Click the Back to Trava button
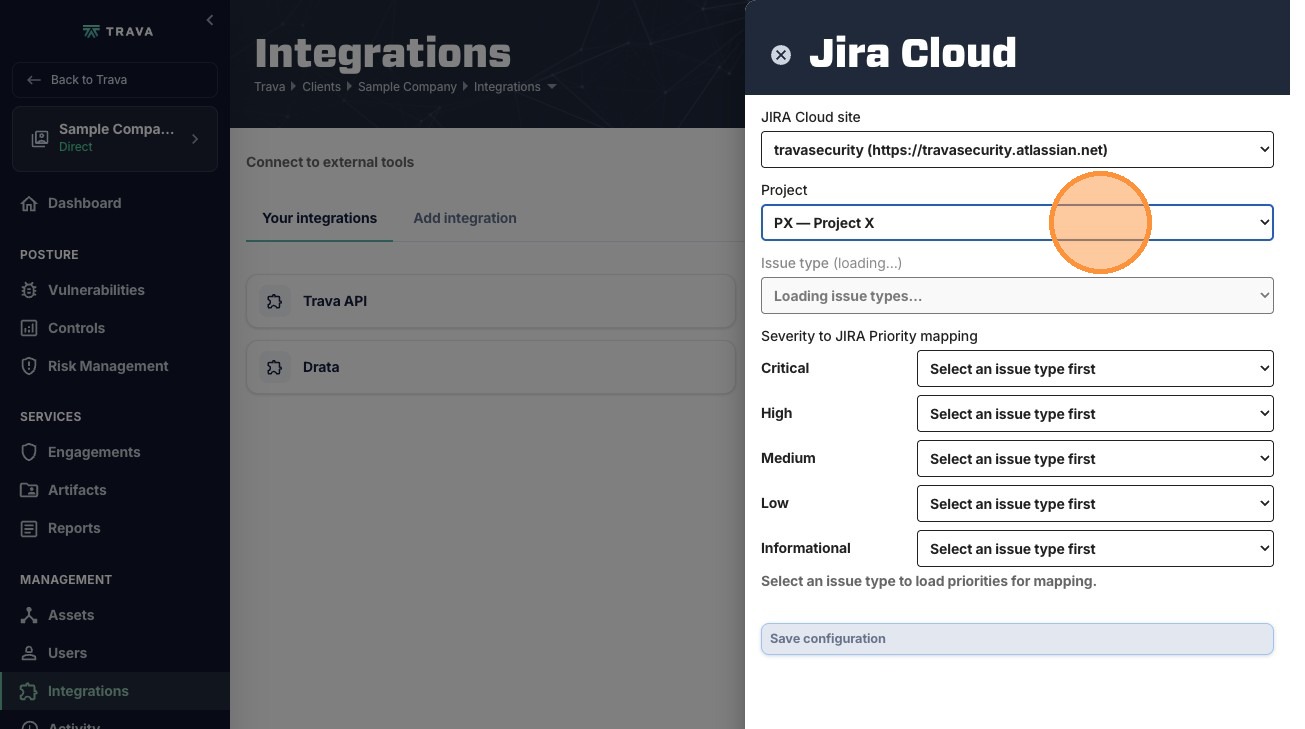Screen dimensions: 1305x729 (115, 80)
